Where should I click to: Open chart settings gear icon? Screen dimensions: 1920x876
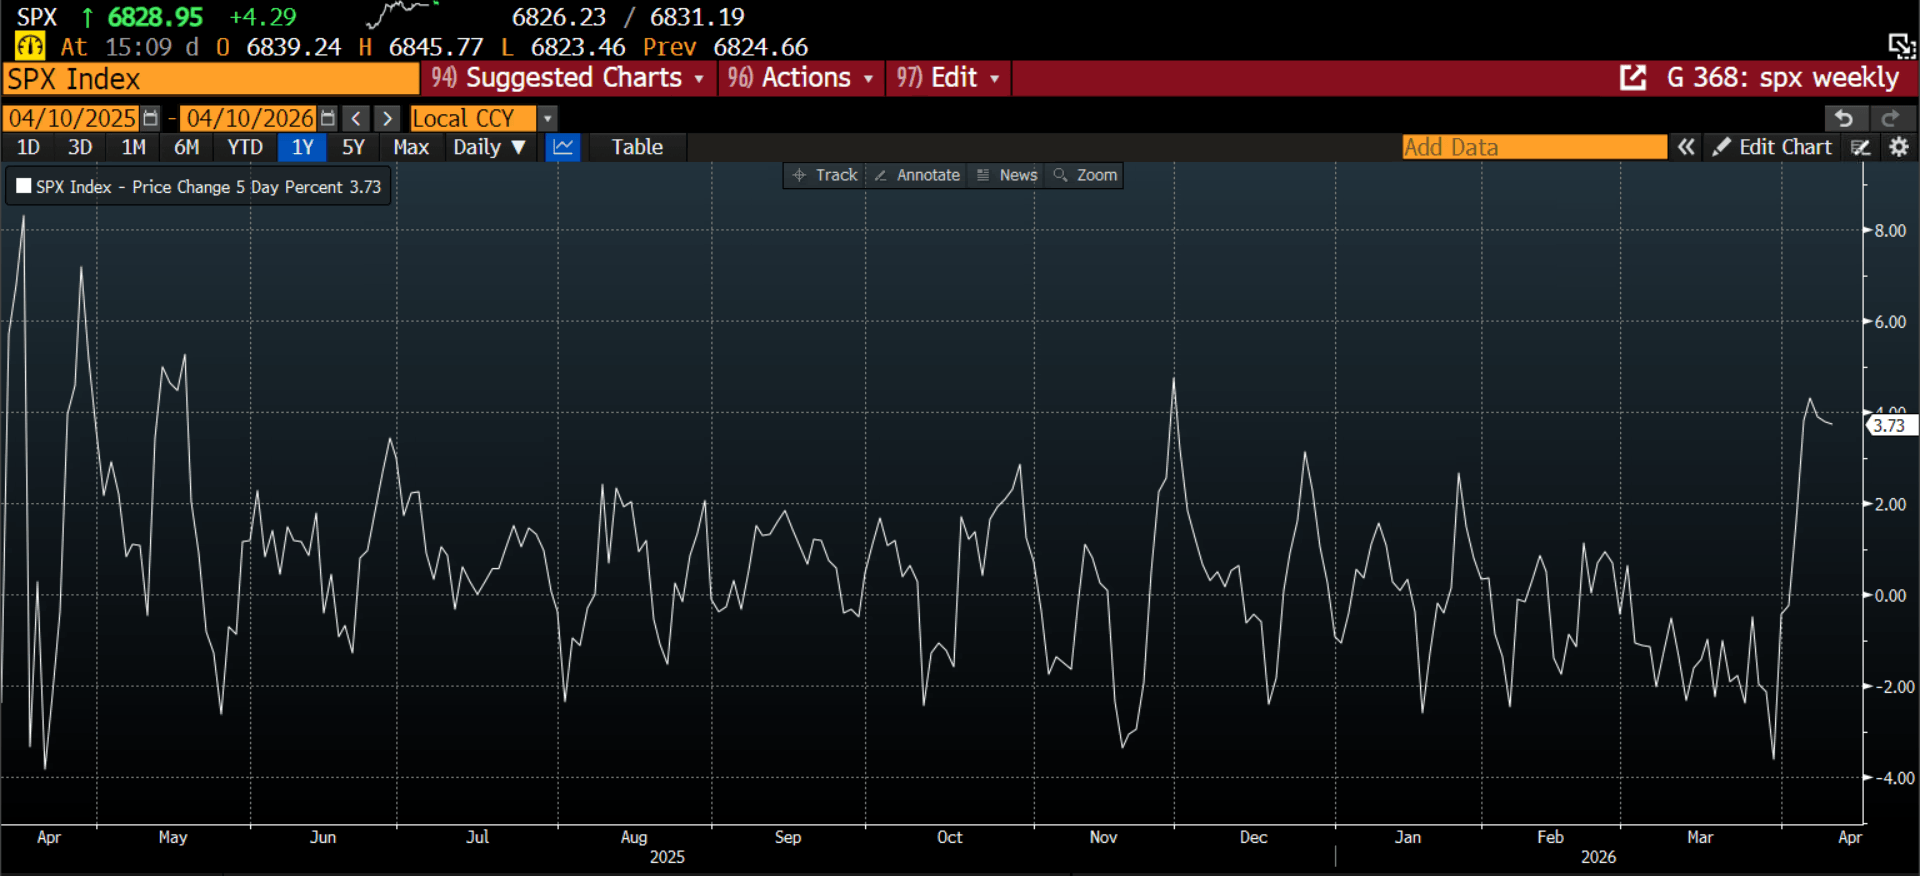[1898, 147]
